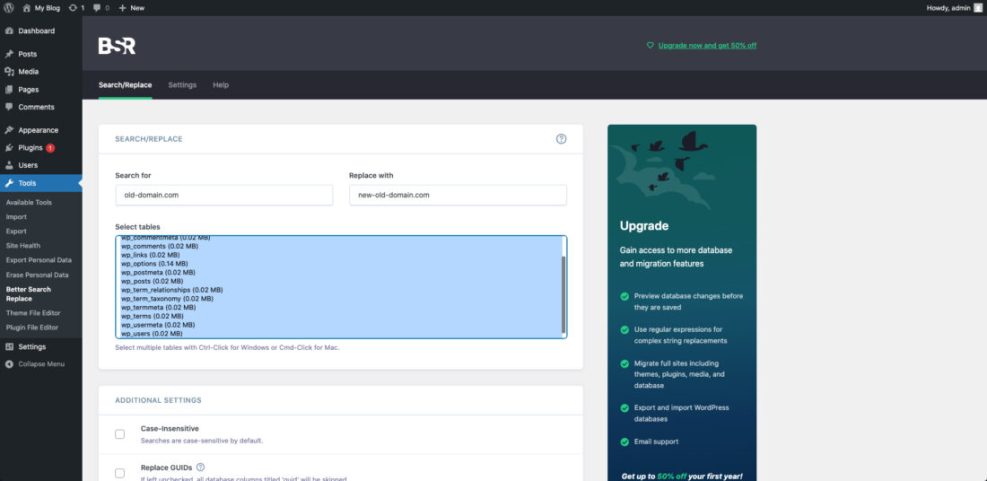
Task: Open Better Search Replace submenu item
Action: click(28, 294)
